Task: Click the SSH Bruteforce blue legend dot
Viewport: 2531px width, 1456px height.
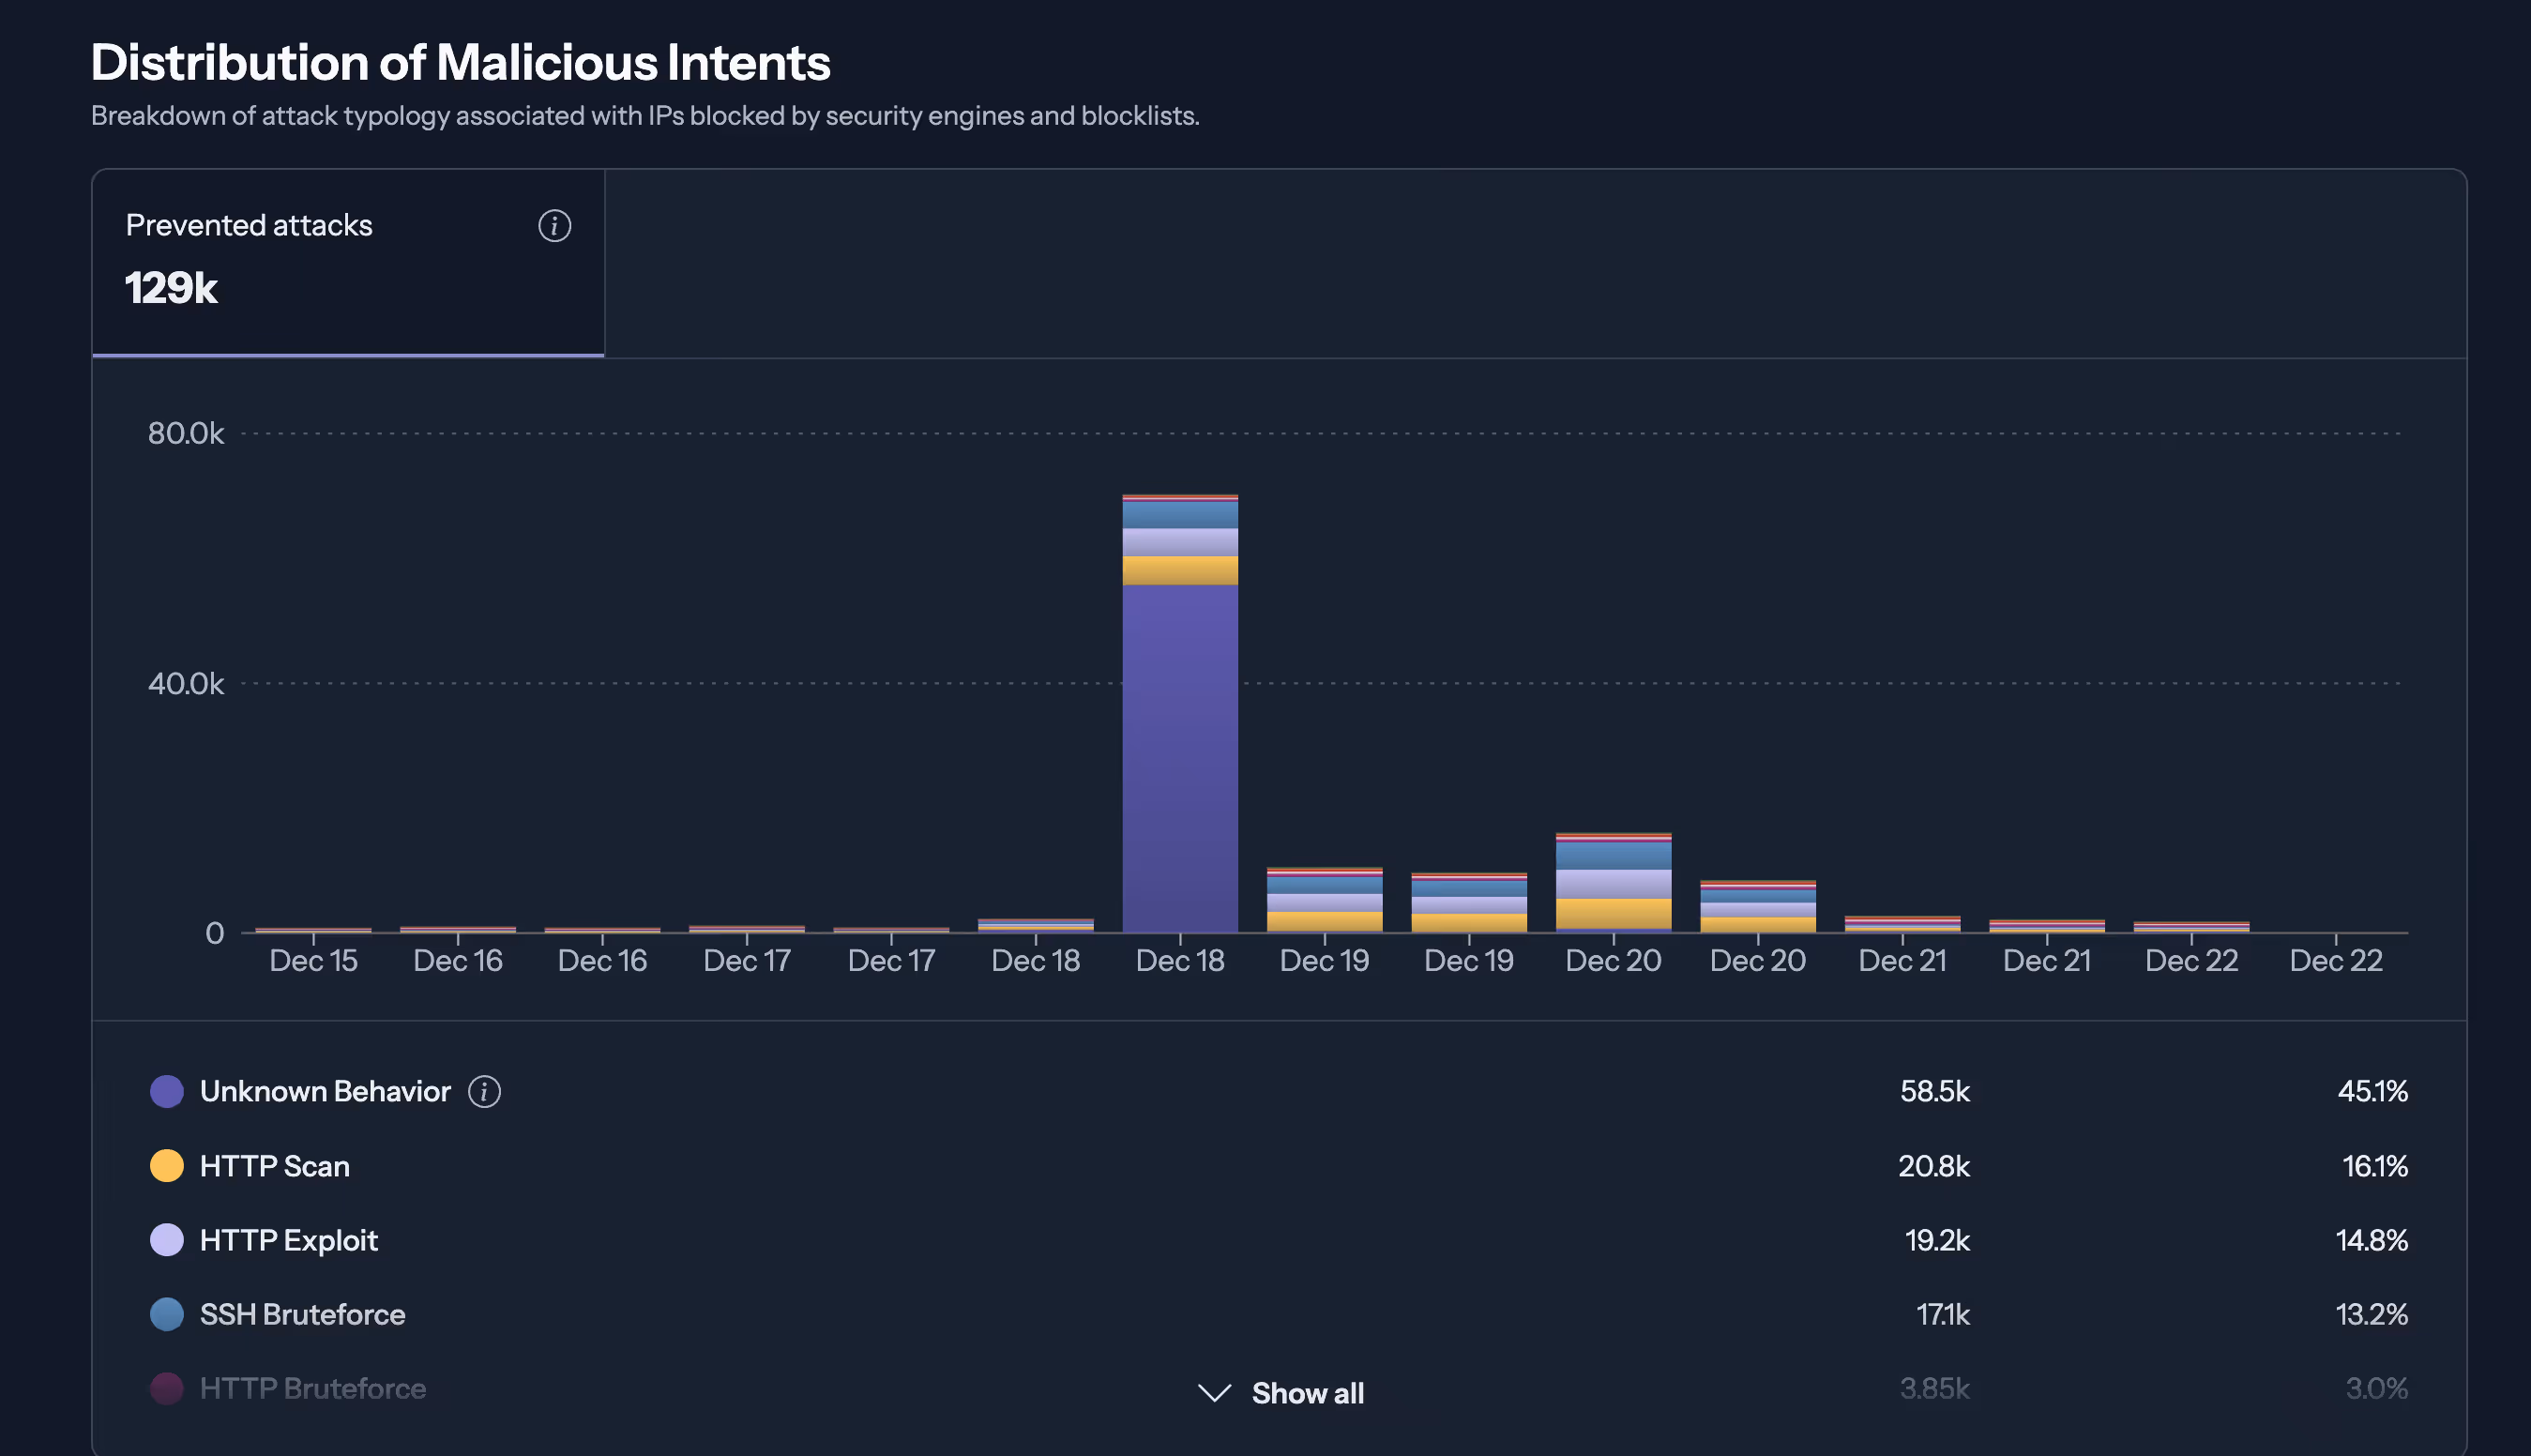Action: (x=167, y=1314)
